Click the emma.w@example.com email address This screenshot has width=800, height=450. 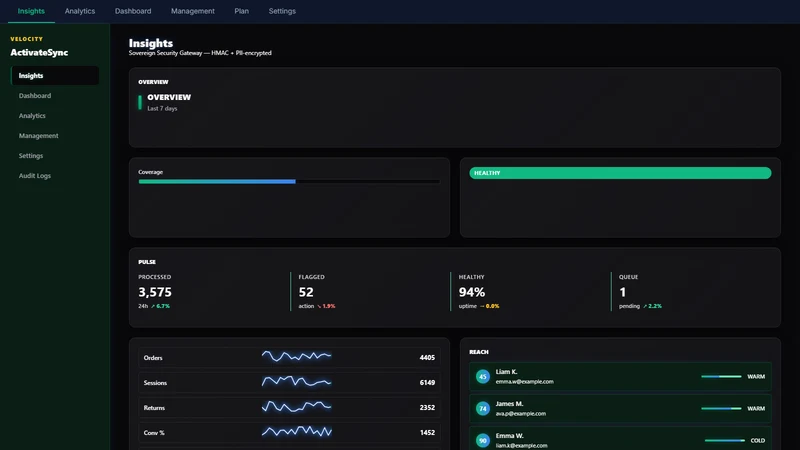click(x=524, y=382)
